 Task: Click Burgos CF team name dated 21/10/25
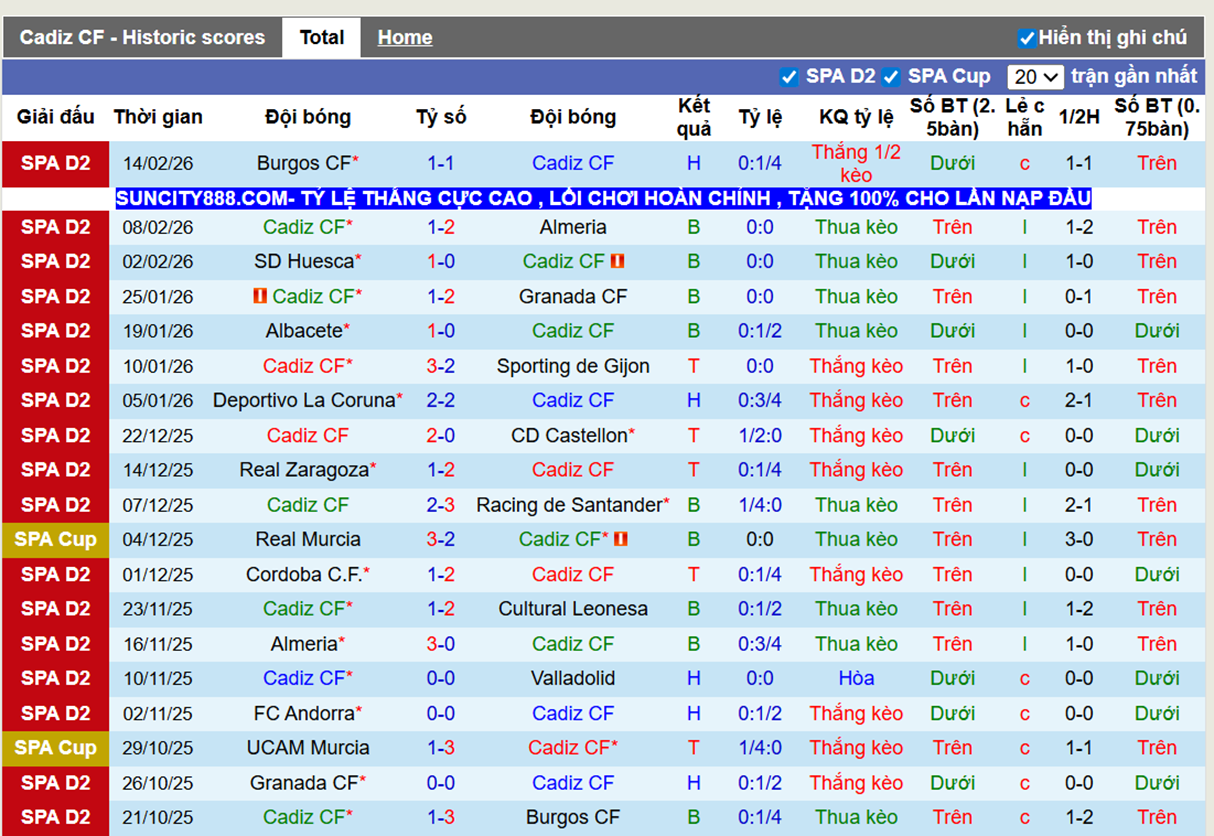click(x=573, y=817)
